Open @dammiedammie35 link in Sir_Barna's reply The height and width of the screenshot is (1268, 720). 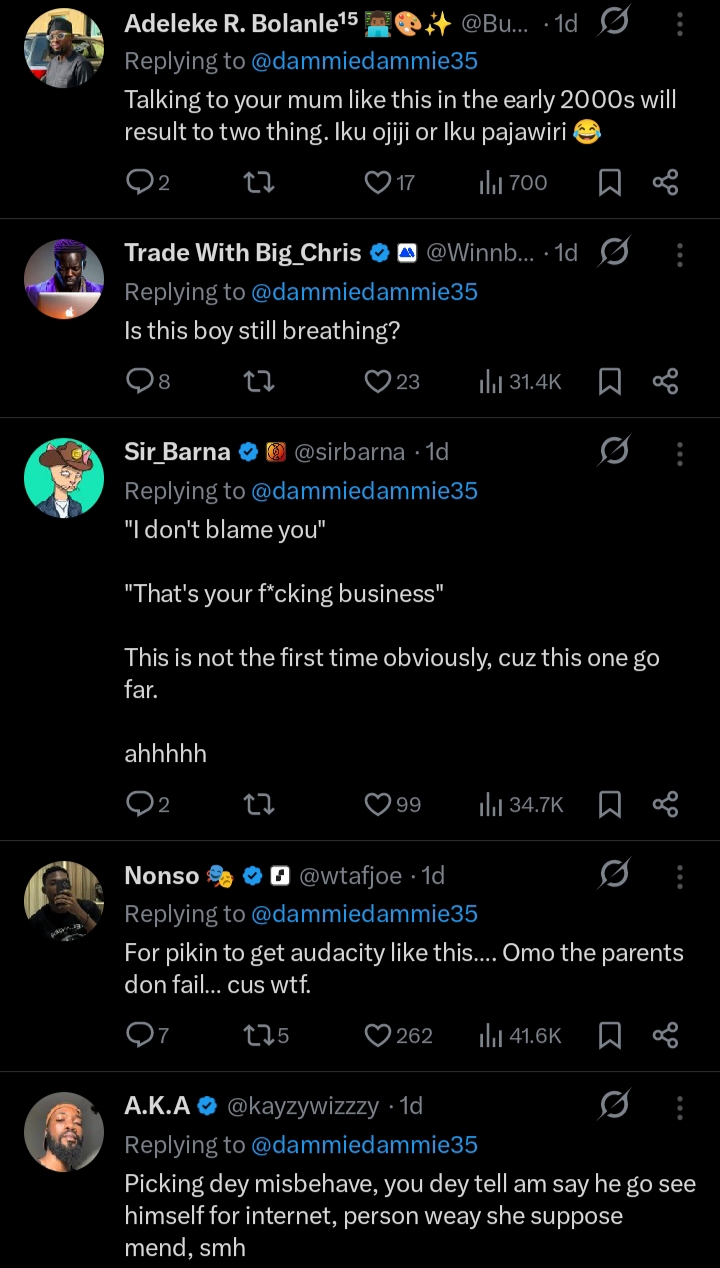(364, 491)
